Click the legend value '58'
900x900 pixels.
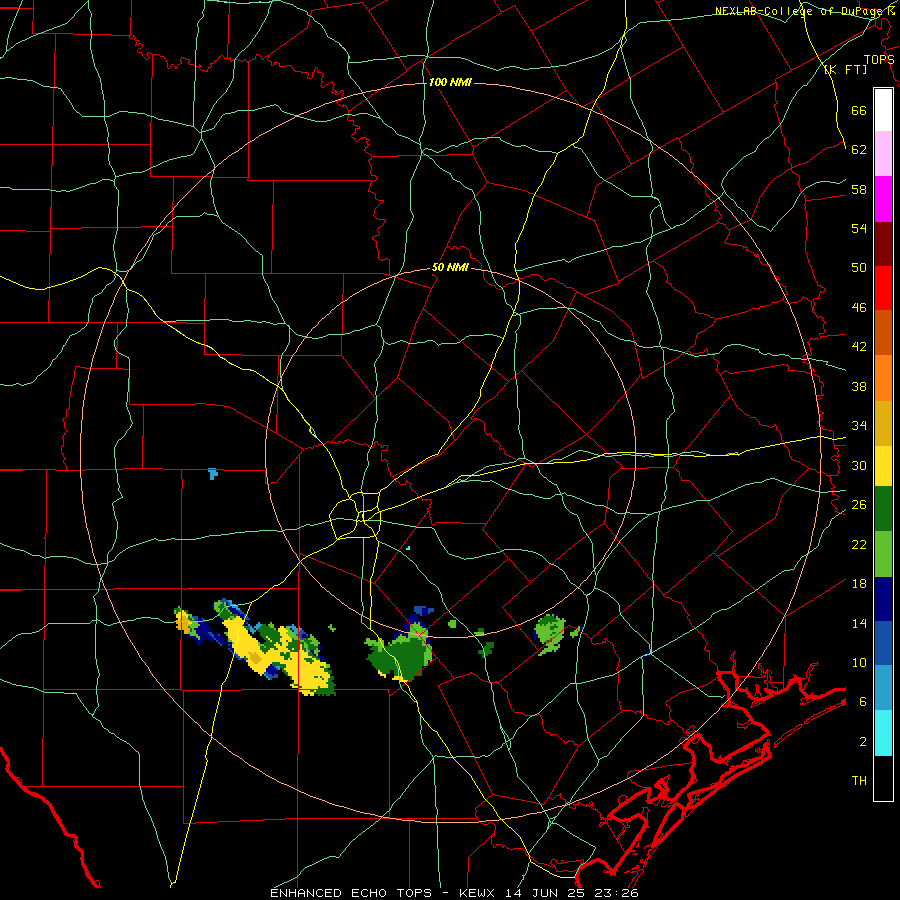tap(859, 189)
